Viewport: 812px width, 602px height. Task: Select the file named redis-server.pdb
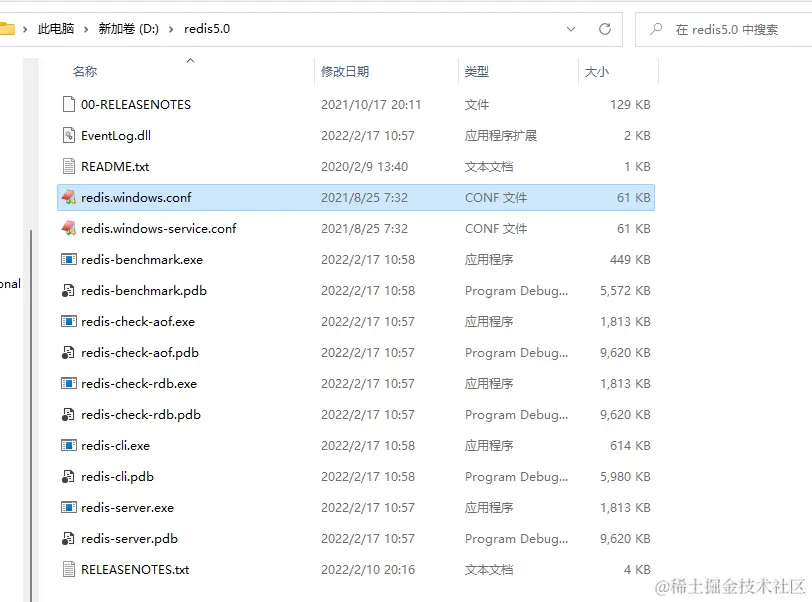click(129, 539)
